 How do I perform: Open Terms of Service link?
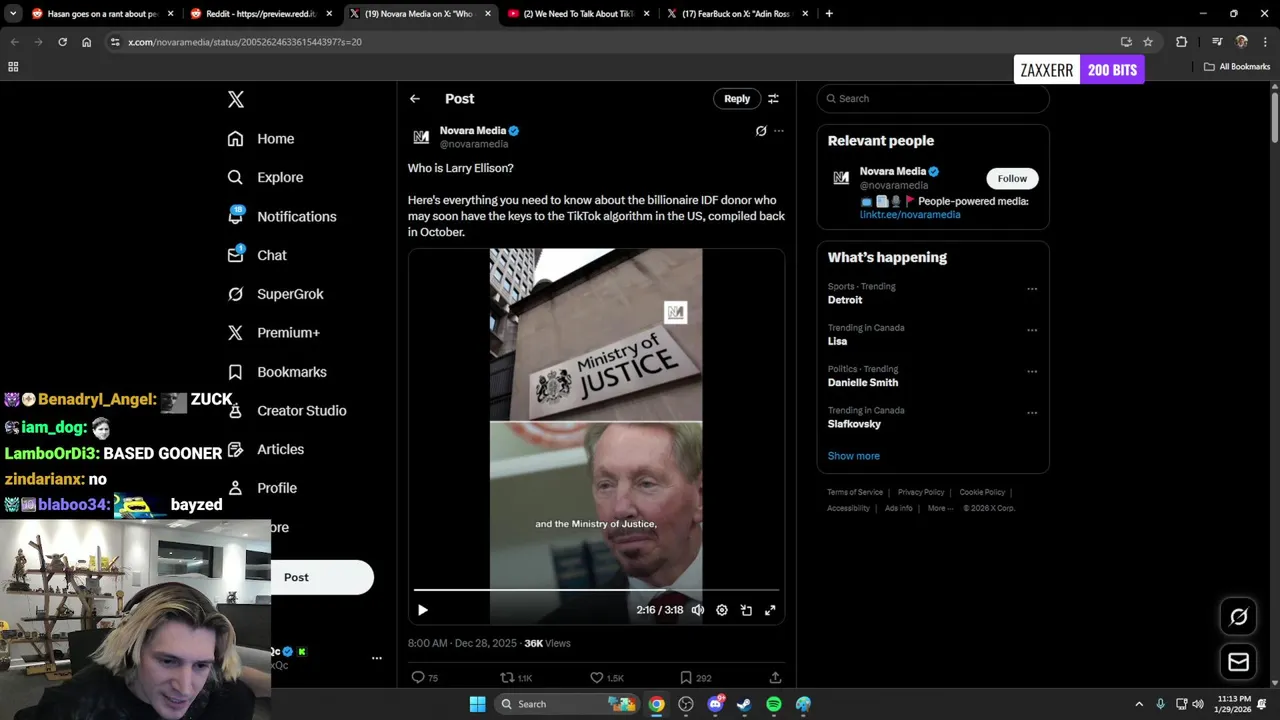855,492
